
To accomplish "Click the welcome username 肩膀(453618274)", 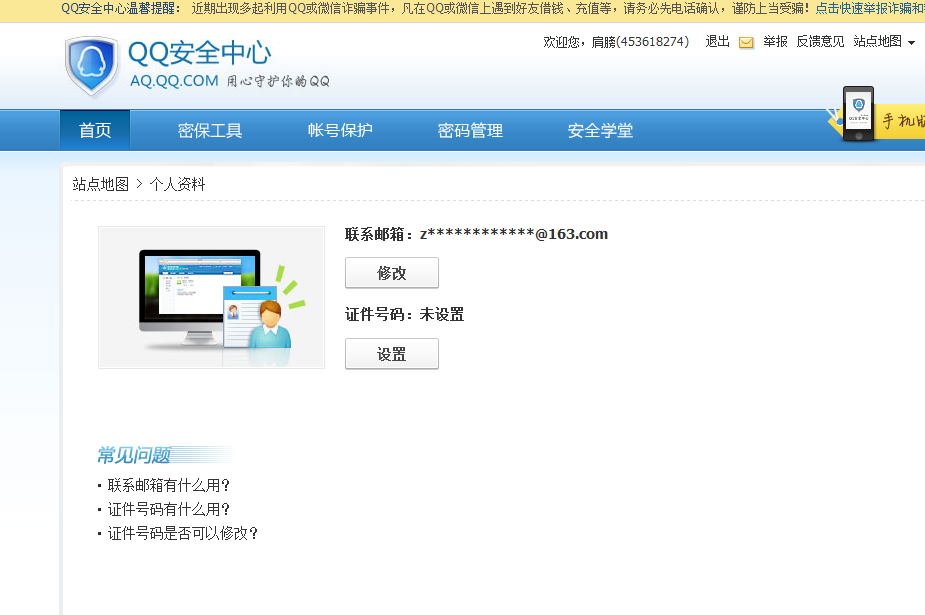I will (640, 42).
